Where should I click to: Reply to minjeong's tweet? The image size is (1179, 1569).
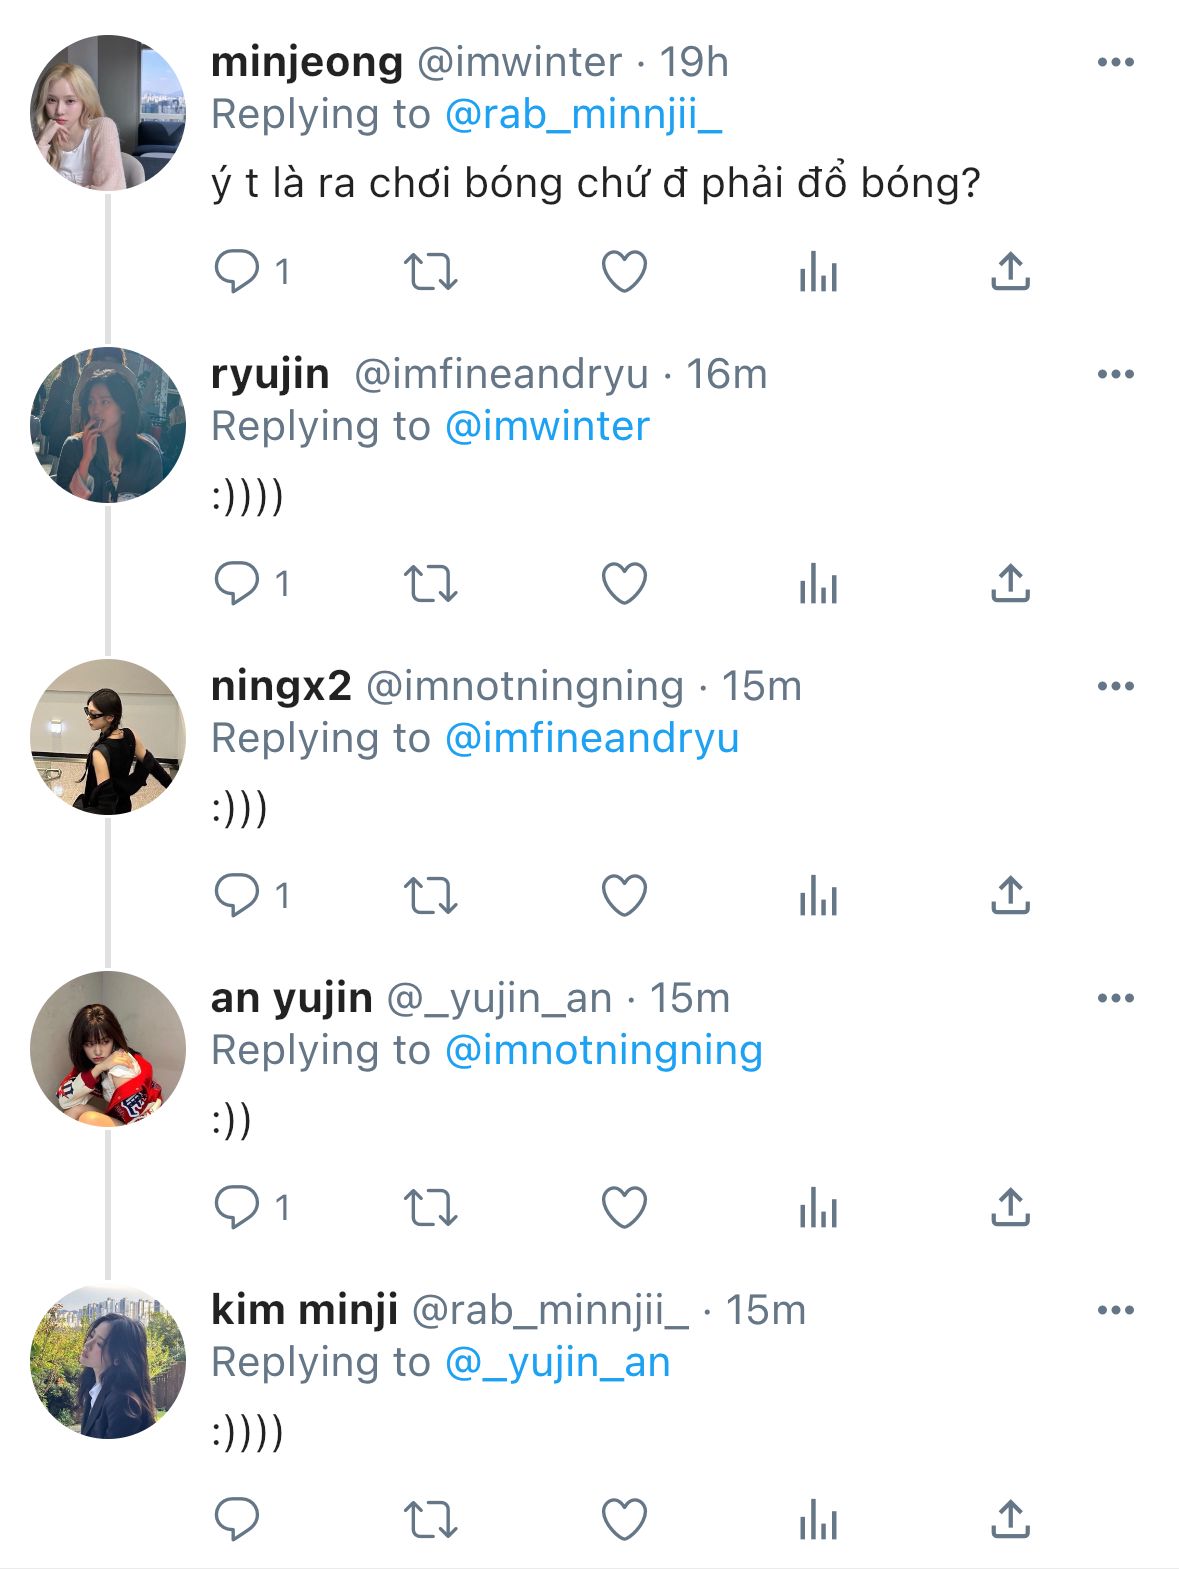(x=237, y=271)
